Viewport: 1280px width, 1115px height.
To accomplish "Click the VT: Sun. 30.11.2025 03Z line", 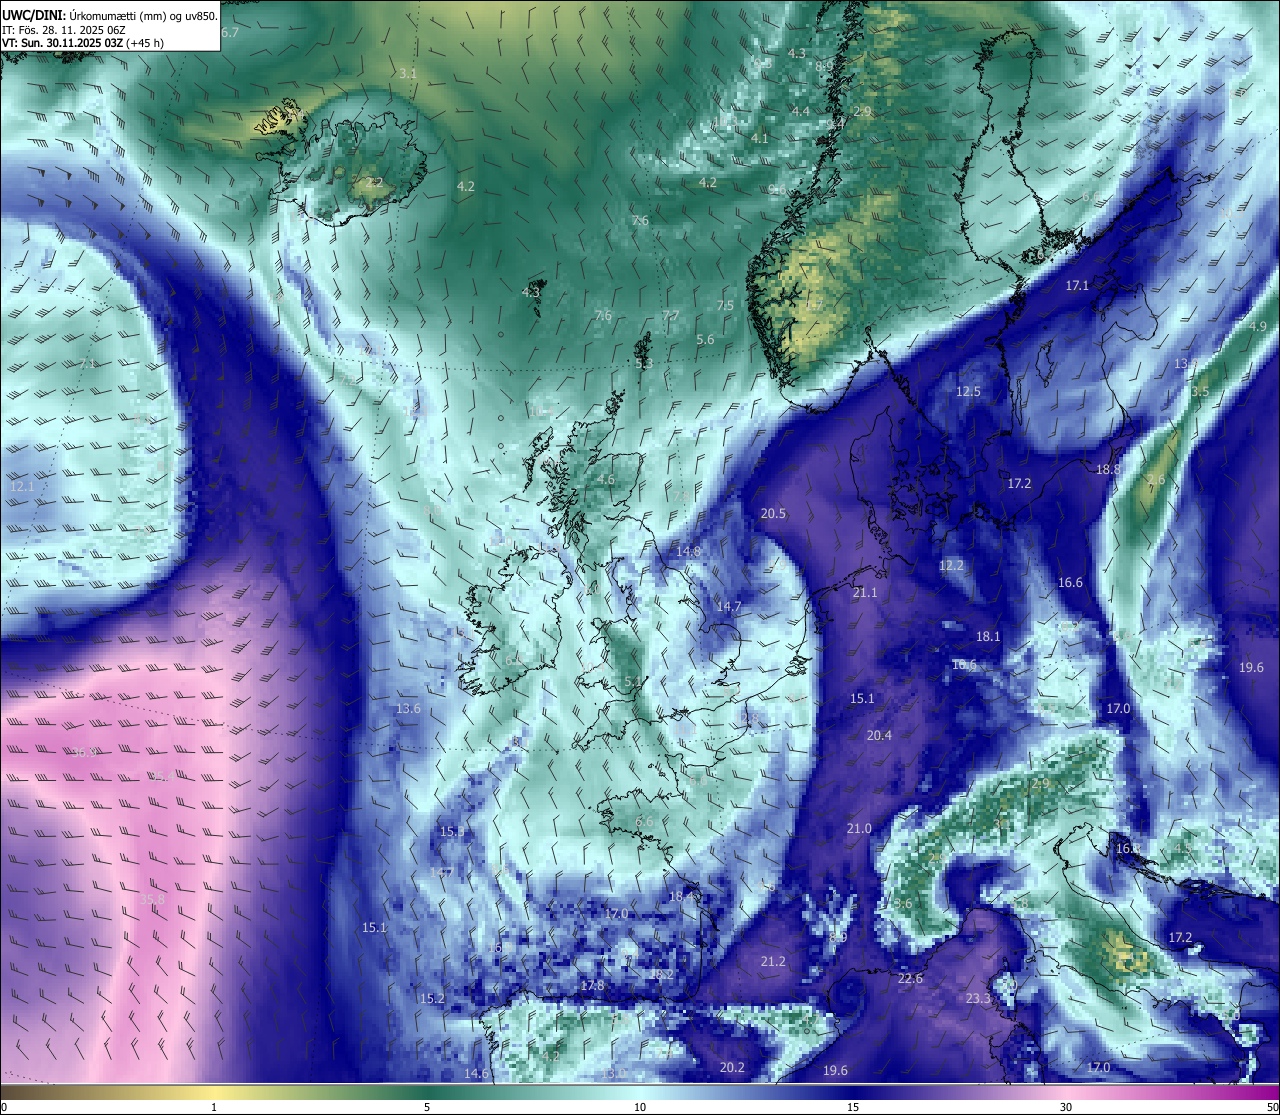I will 83,43.
